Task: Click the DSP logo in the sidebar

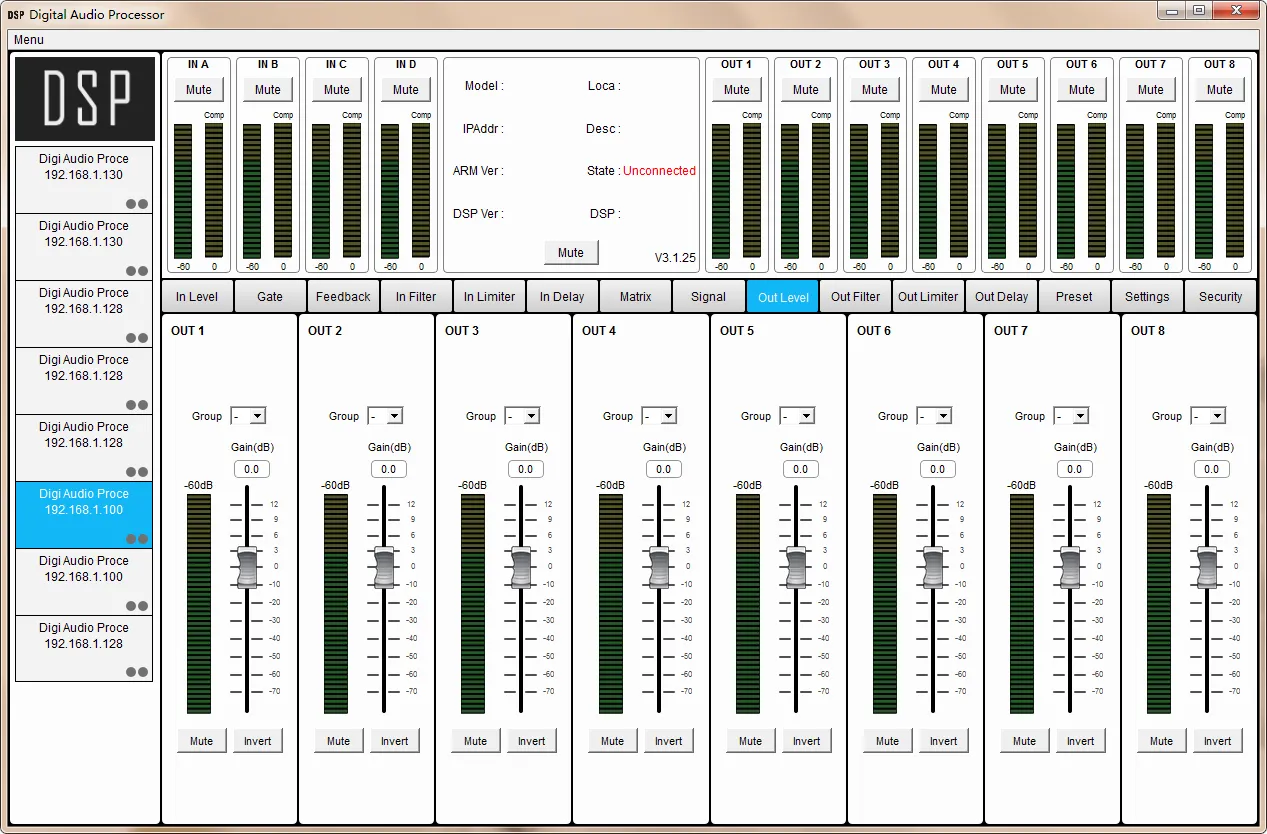Action: click(x=85, y=98)
